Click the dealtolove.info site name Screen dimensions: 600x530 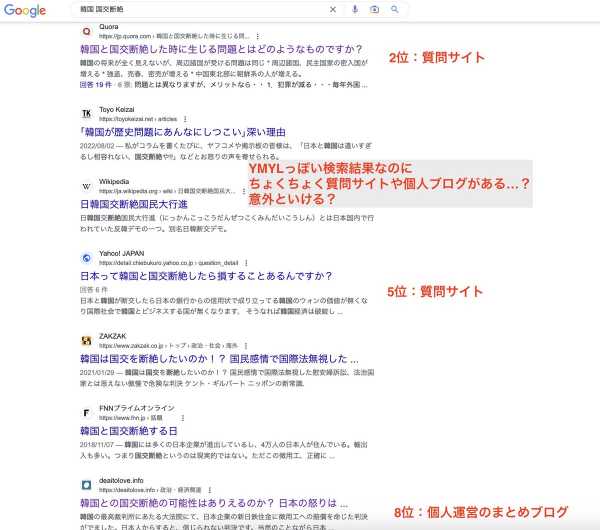tap(121, 480)
